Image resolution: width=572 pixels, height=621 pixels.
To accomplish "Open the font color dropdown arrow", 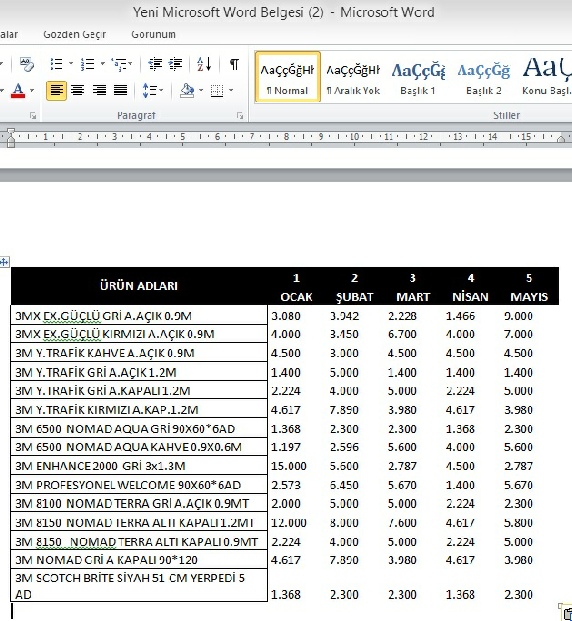I will [x=32, y=90].
